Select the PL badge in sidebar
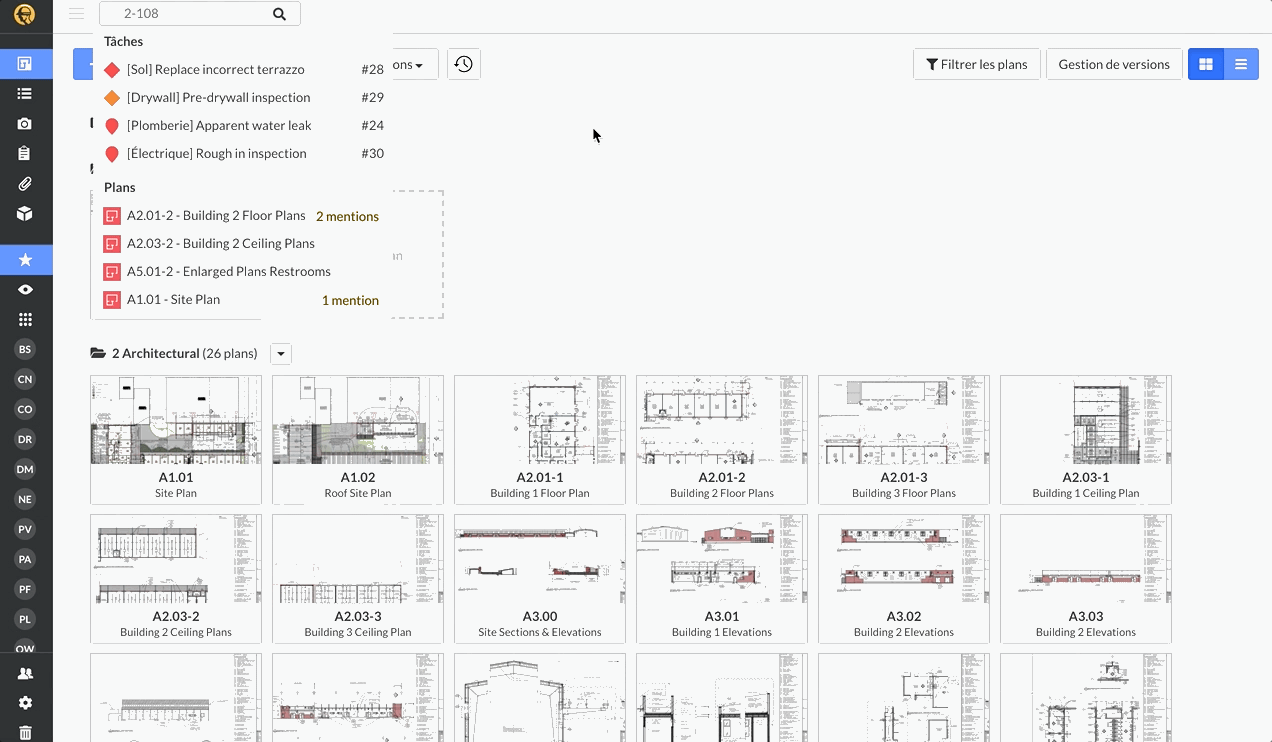The width and height of the screenshot is (1272, 742). [25, 619]
